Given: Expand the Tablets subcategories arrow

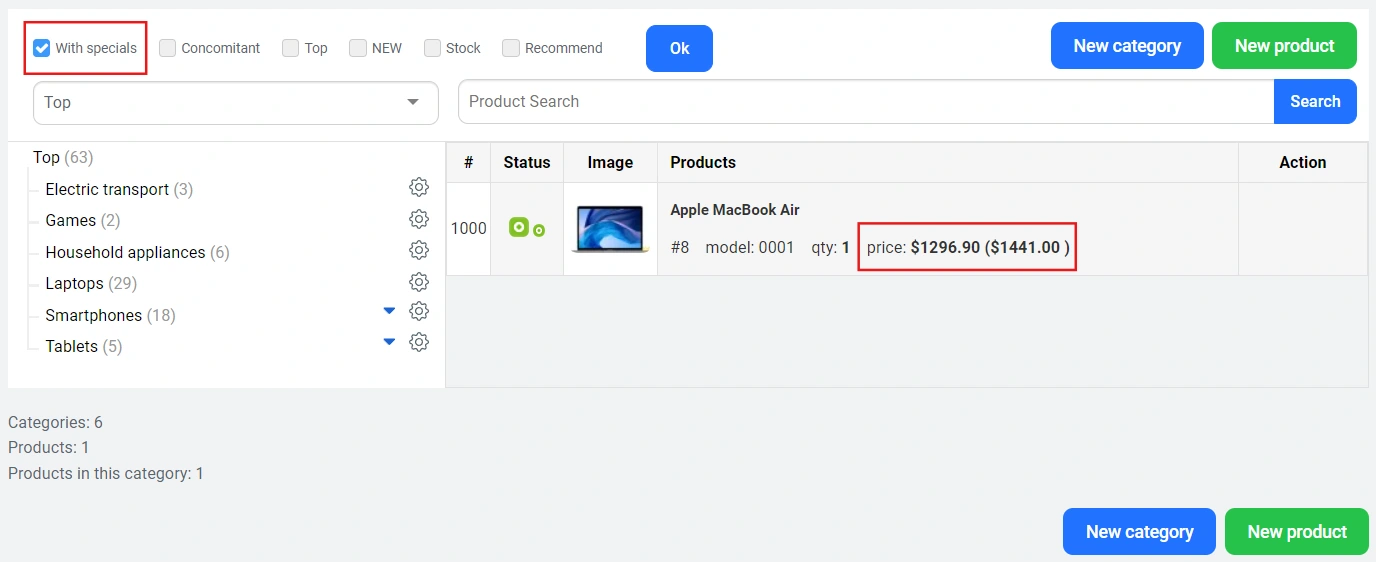Looking at the screenshot, I should point(390,342).
